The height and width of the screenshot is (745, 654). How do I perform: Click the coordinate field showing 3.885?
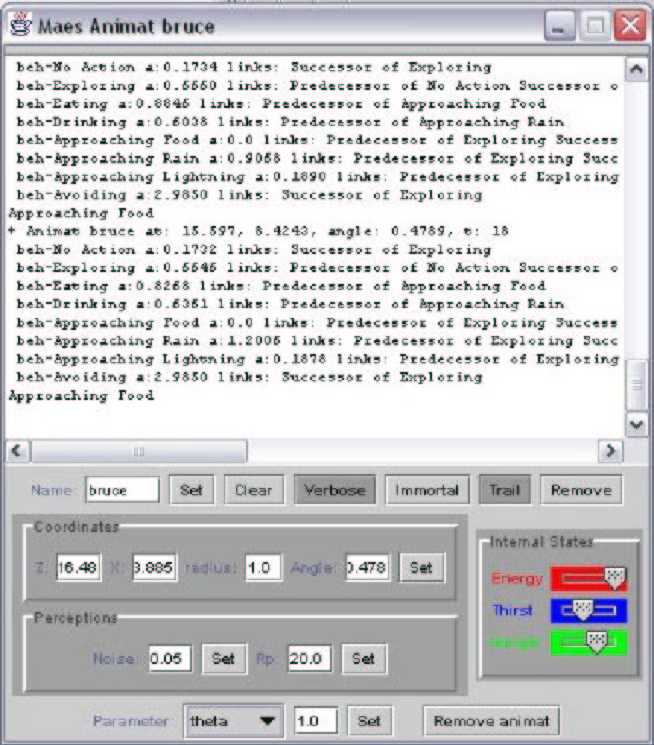click(154, 567)
